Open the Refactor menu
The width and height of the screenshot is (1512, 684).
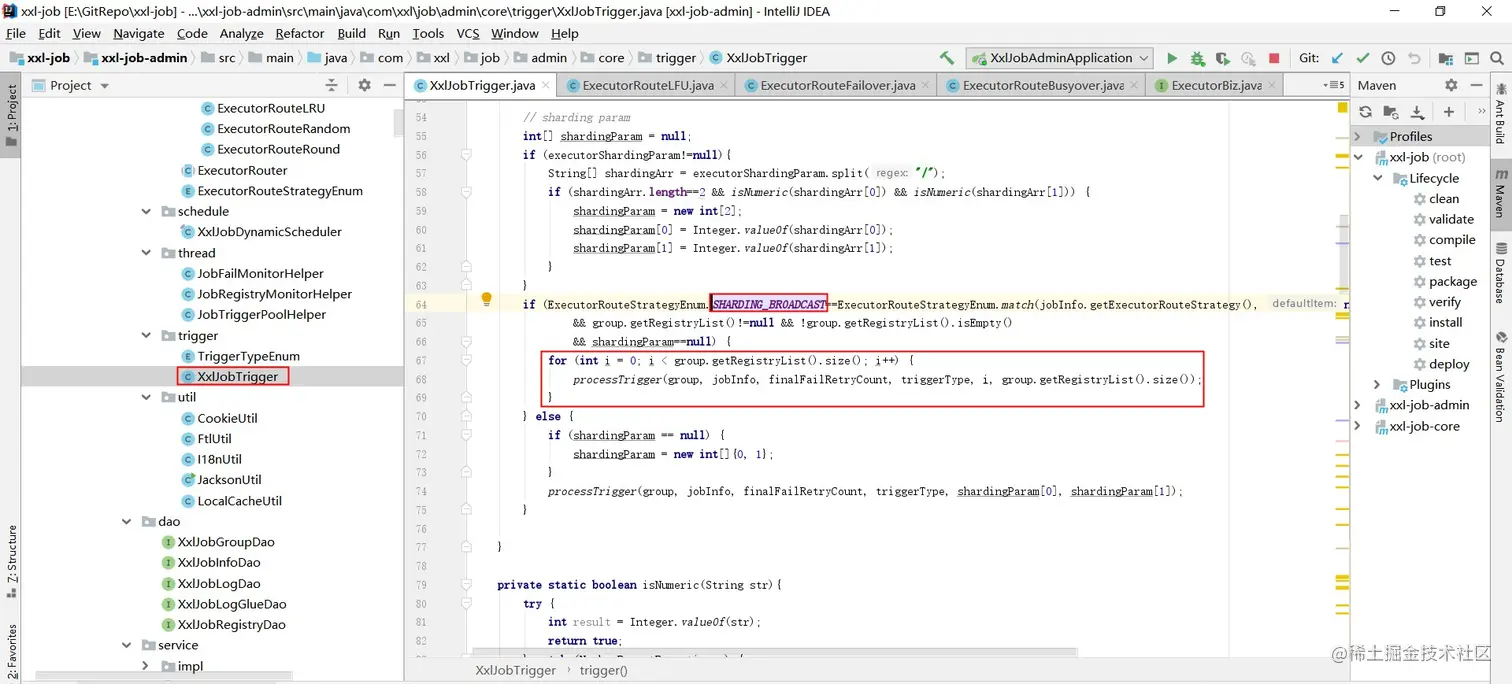tap(300, 33)
